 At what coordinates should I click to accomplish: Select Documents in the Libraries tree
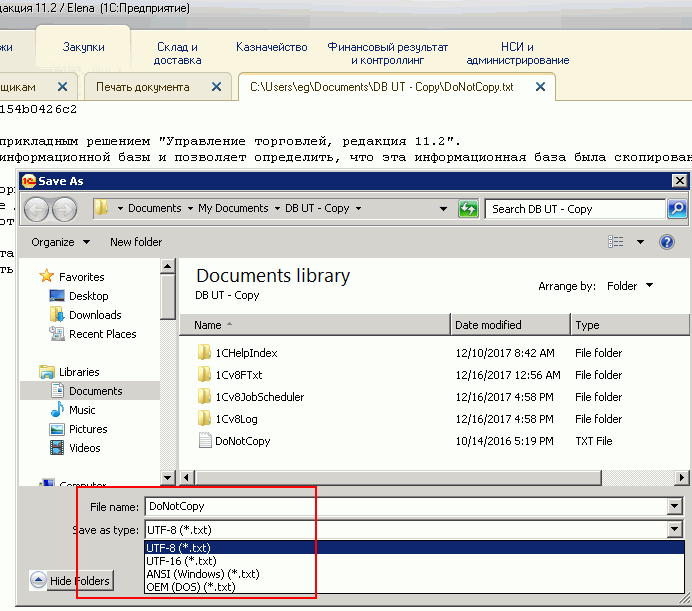[x=95, y=391]
